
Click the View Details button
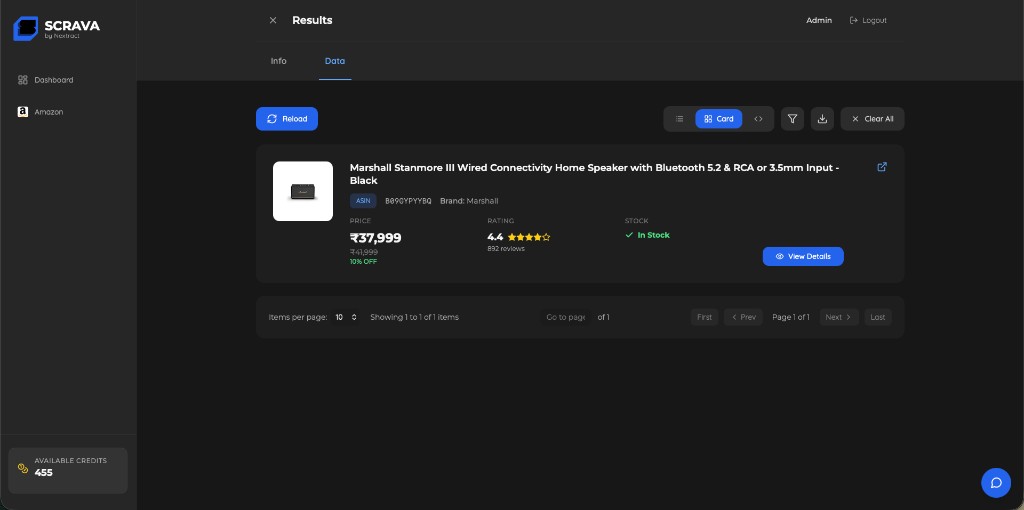pos(803,256)
